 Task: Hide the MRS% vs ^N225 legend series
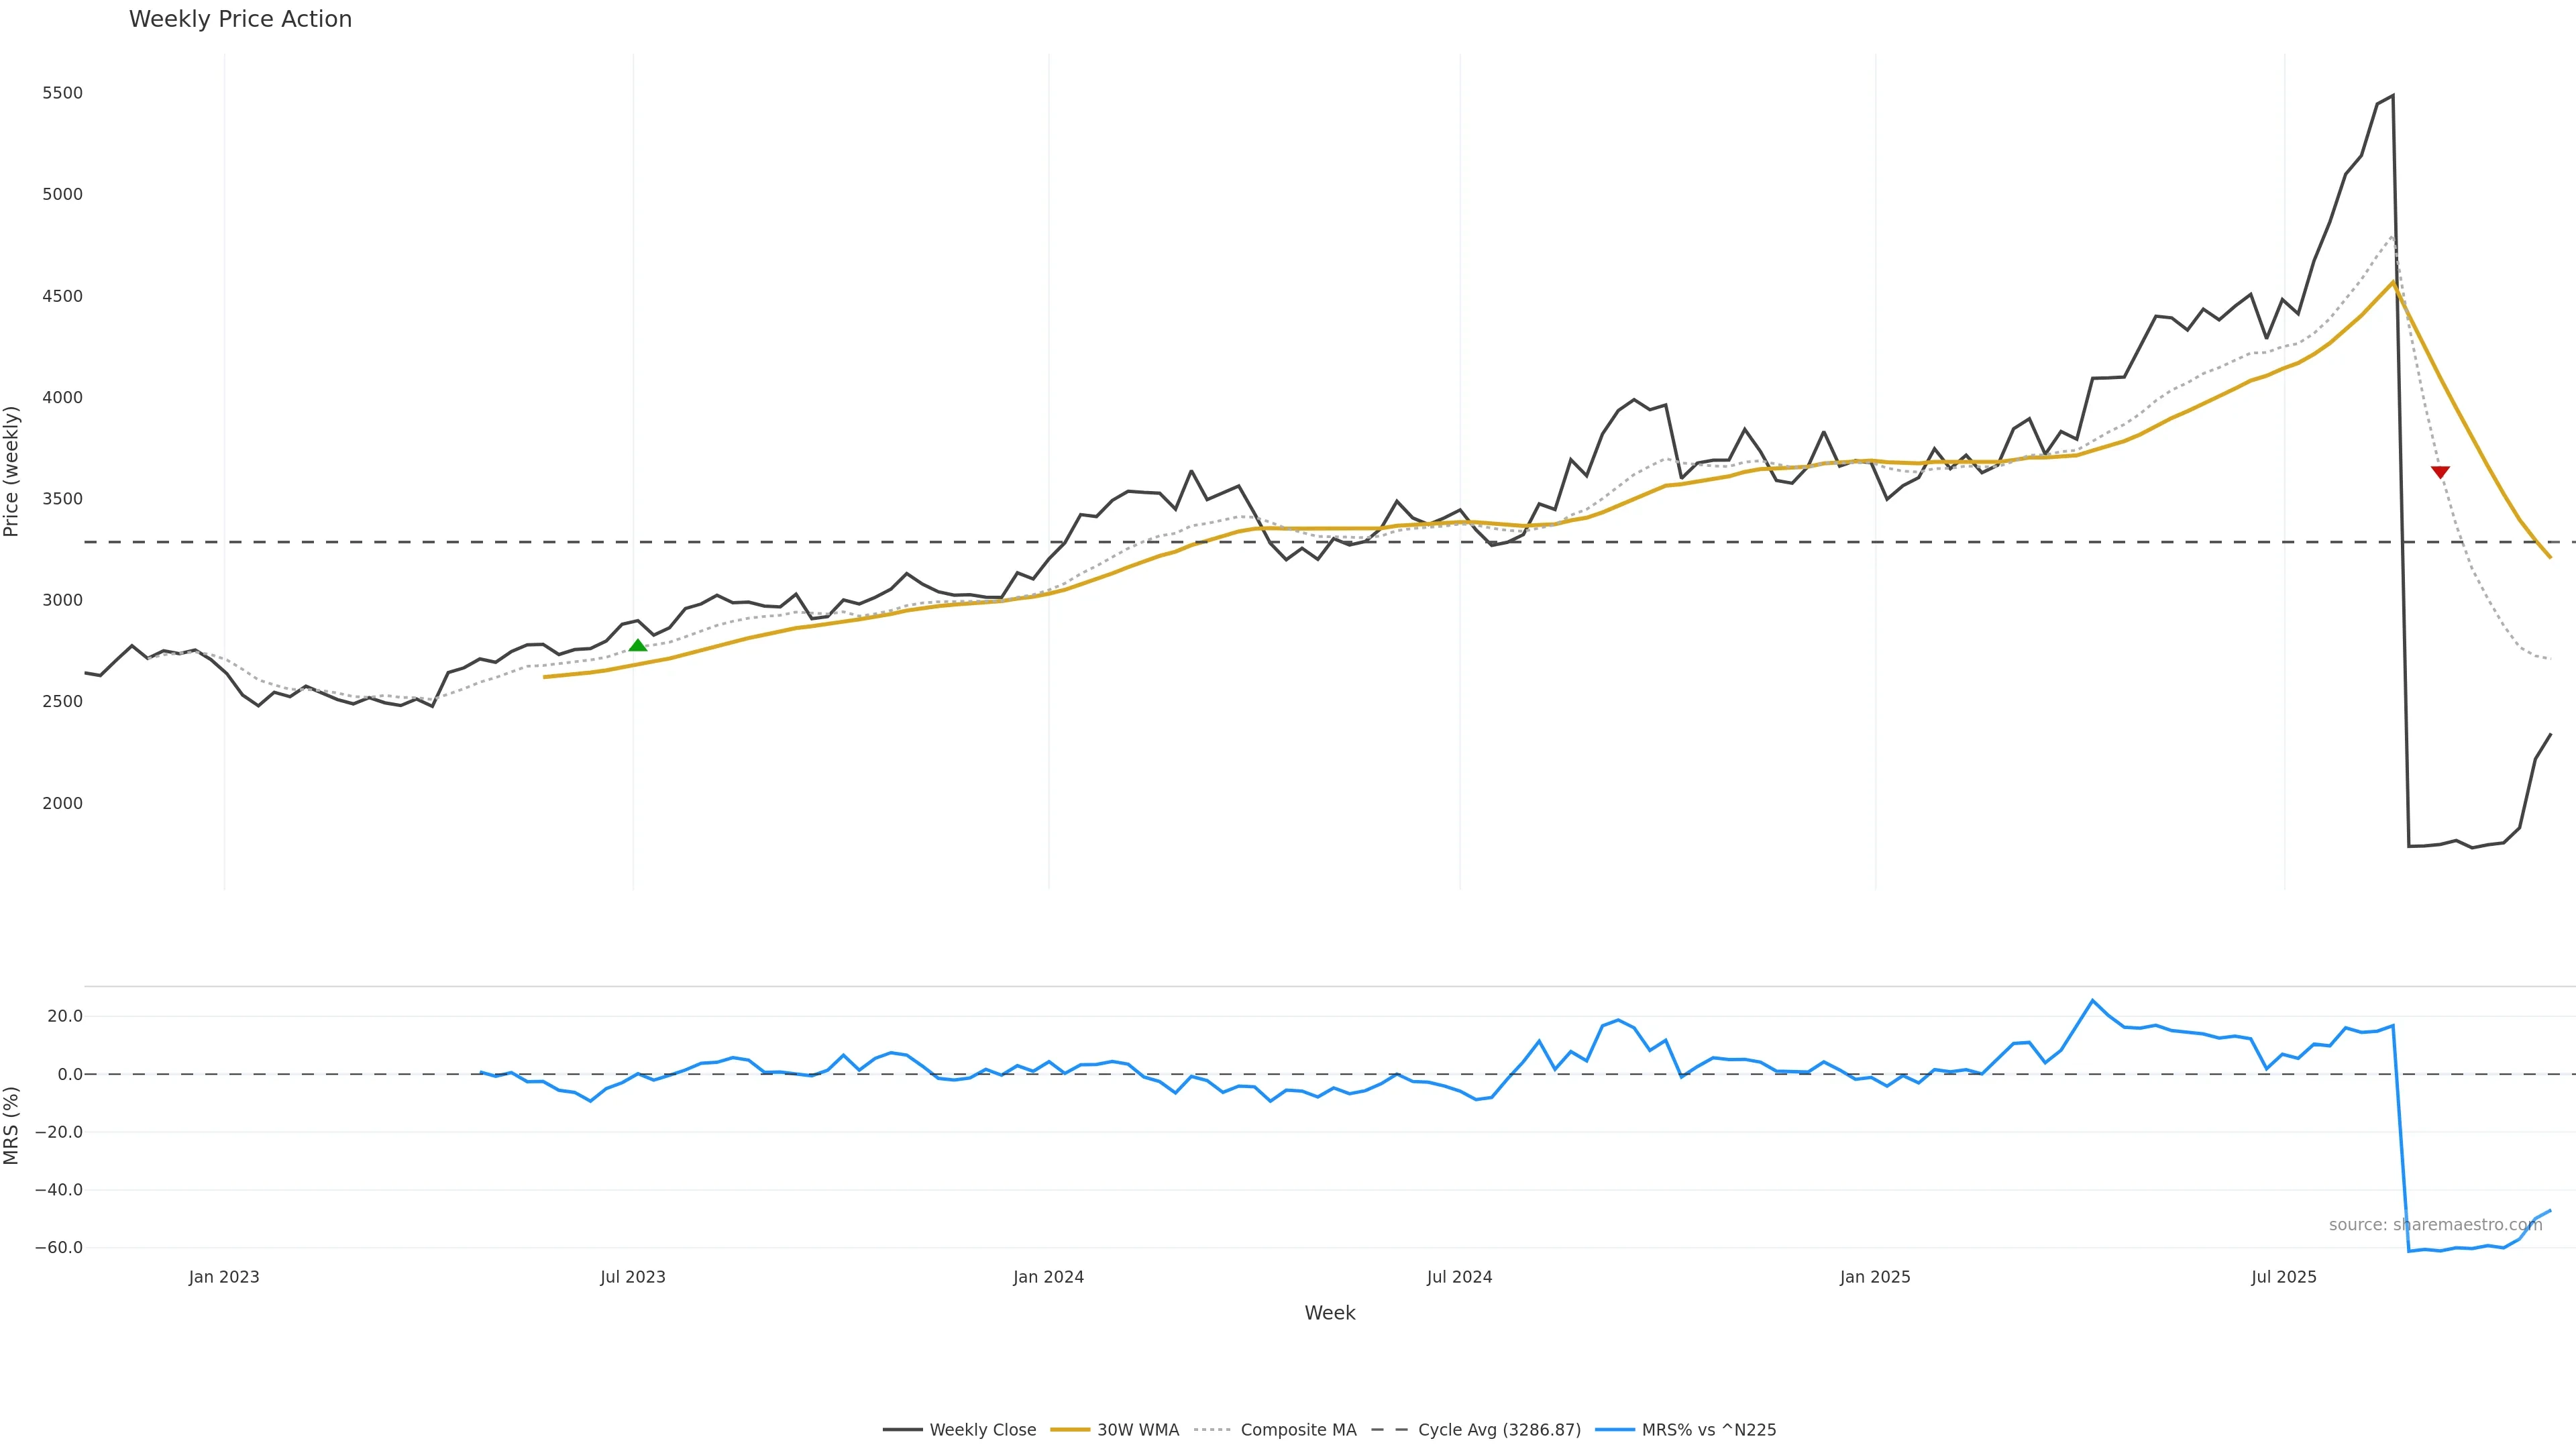click(1708, 1430)
